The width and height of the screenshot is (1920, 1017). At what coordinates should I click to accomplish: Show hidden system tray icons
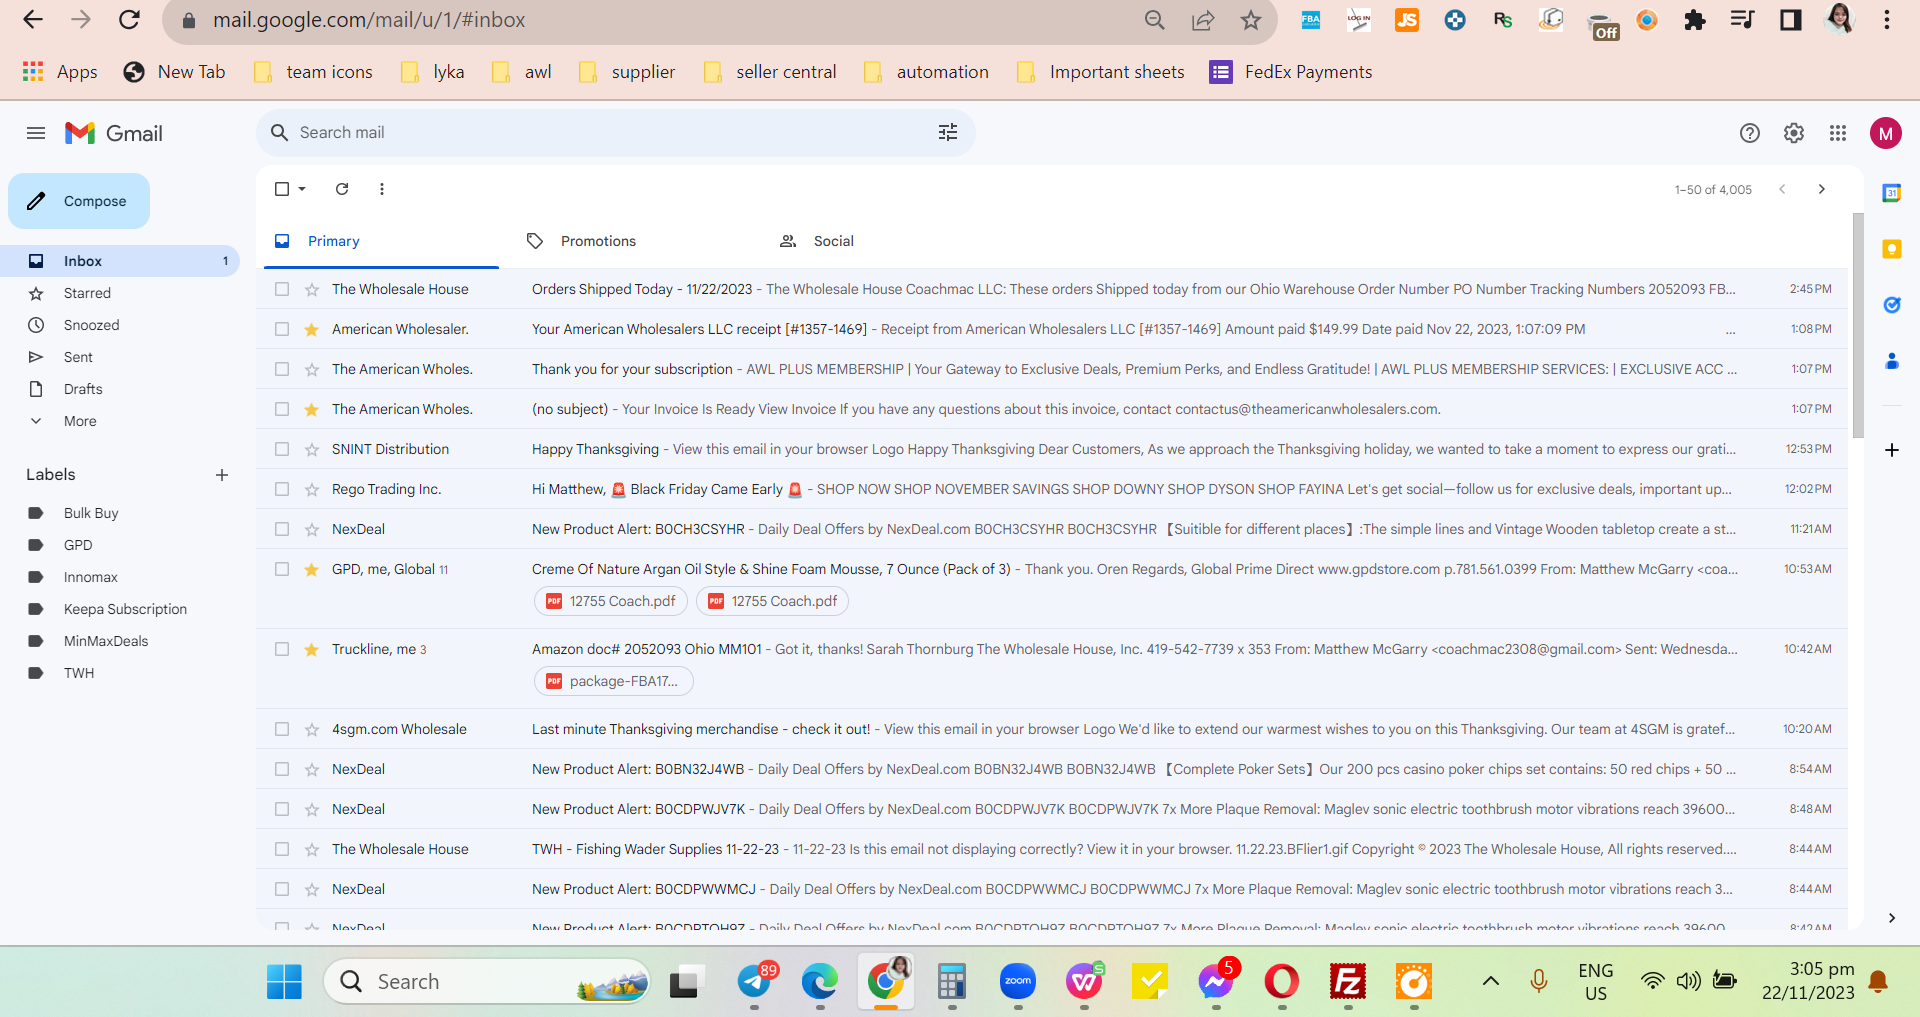pos(1490,981)
